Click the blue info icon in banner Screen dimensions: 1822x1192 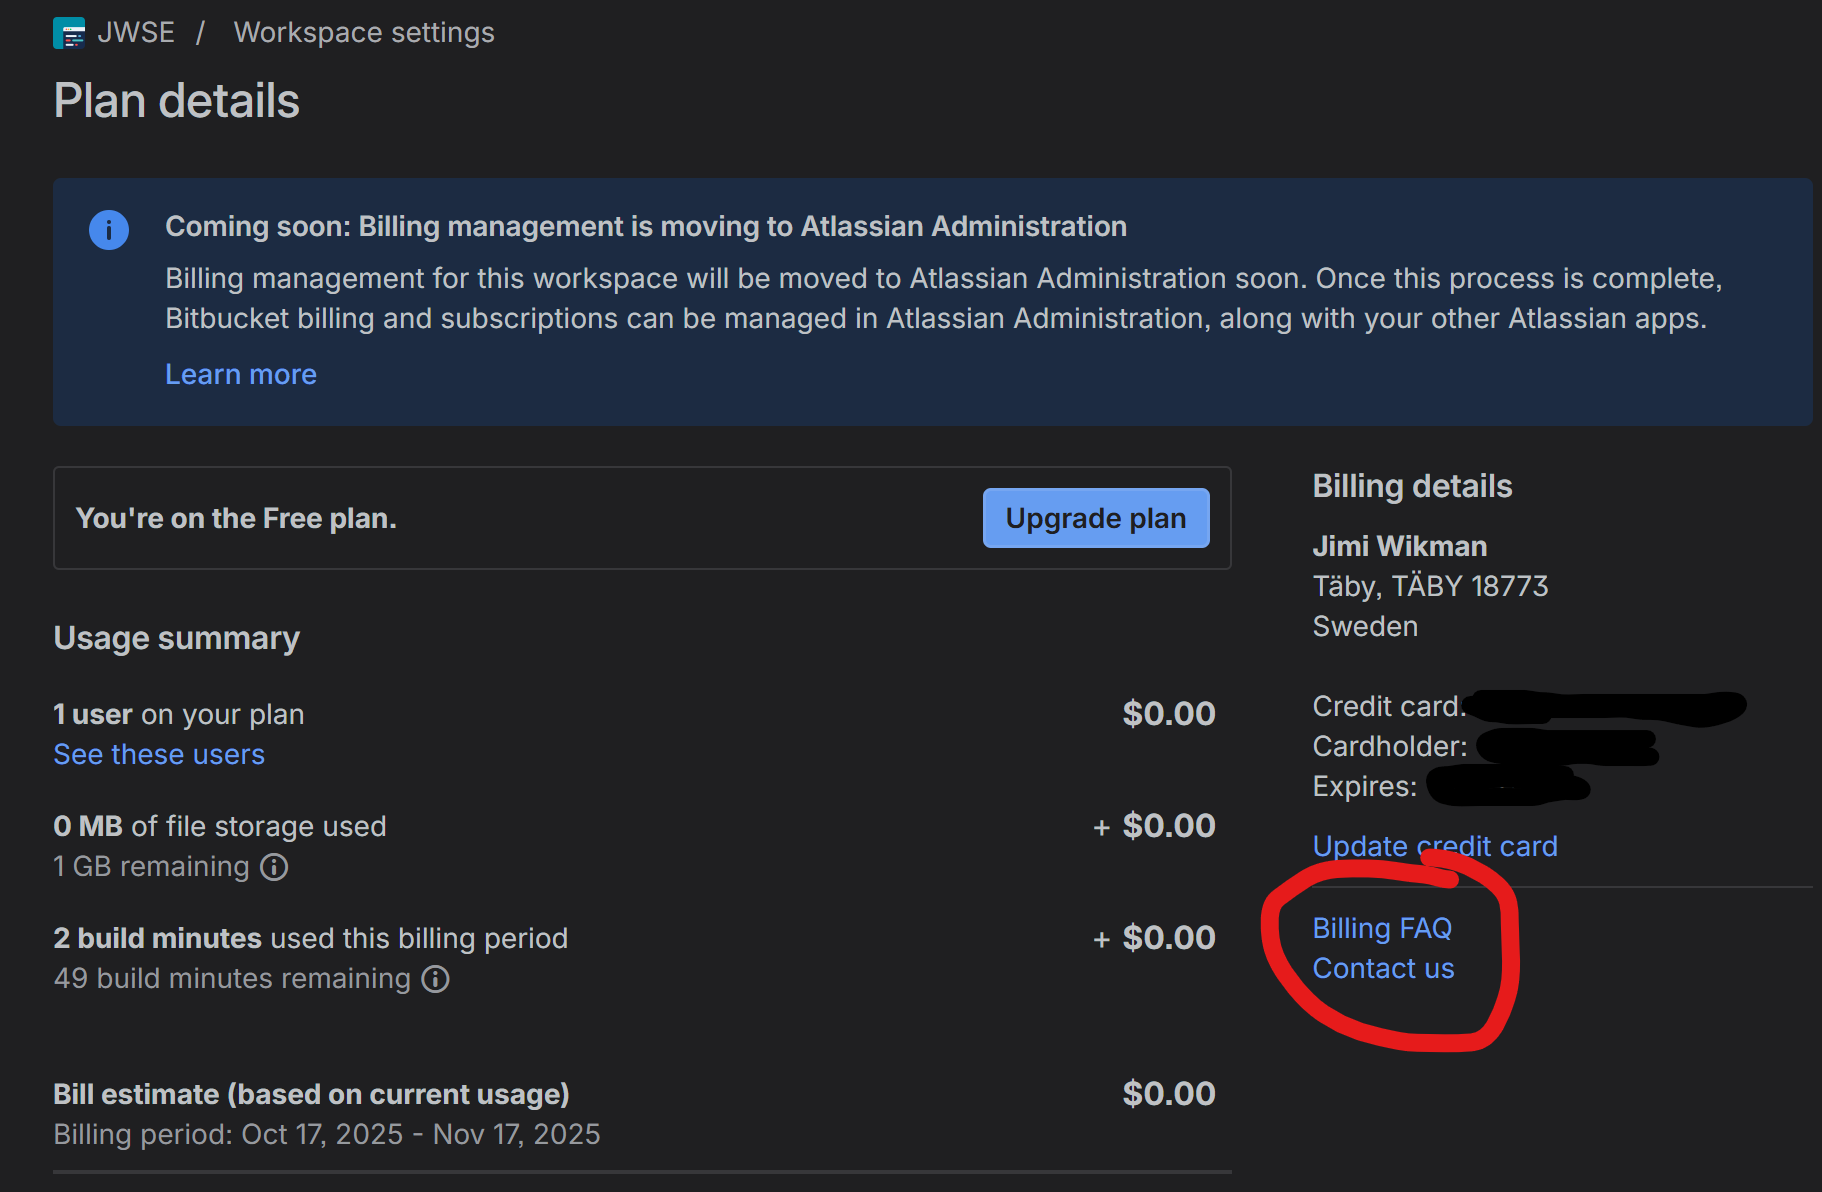coord(109,230)
